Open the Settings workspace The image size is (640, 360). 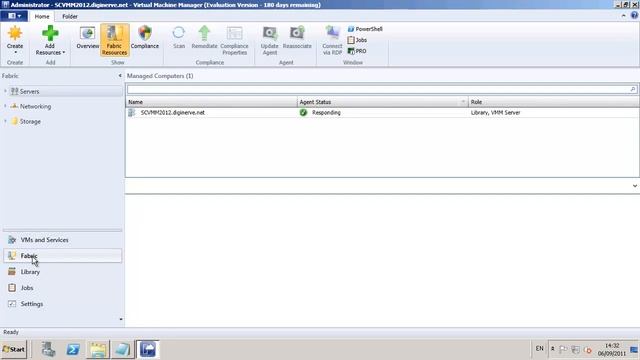(62, 304)
